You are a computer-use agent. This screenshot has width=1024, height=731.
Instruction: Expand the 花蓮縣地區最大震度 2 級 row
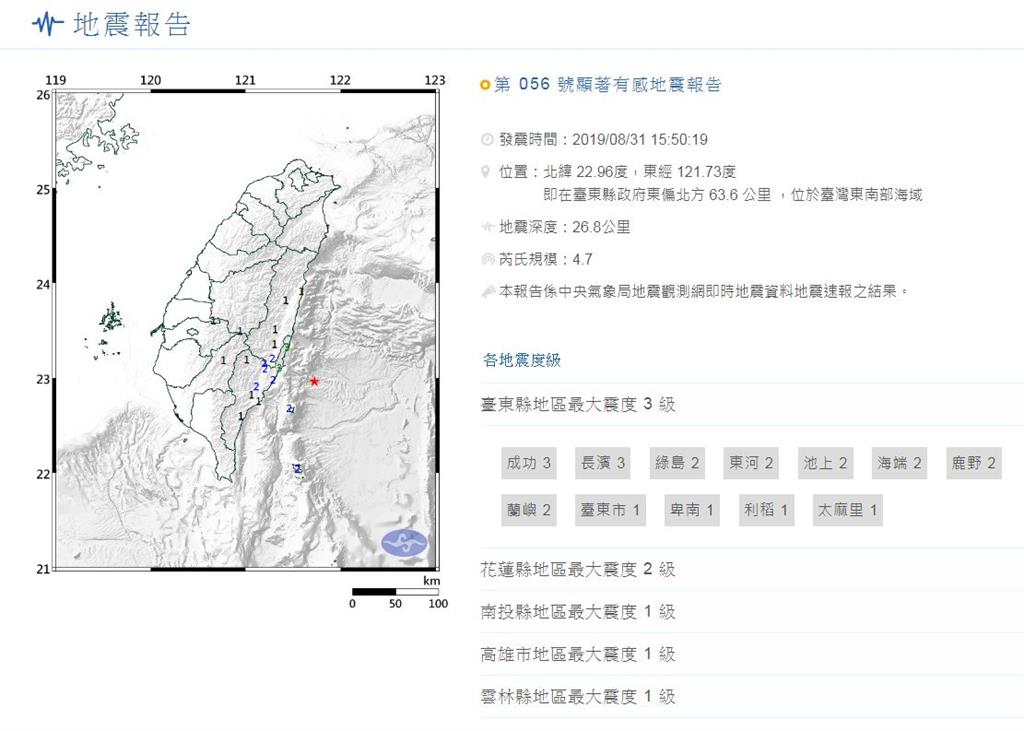tap(752, 570)
